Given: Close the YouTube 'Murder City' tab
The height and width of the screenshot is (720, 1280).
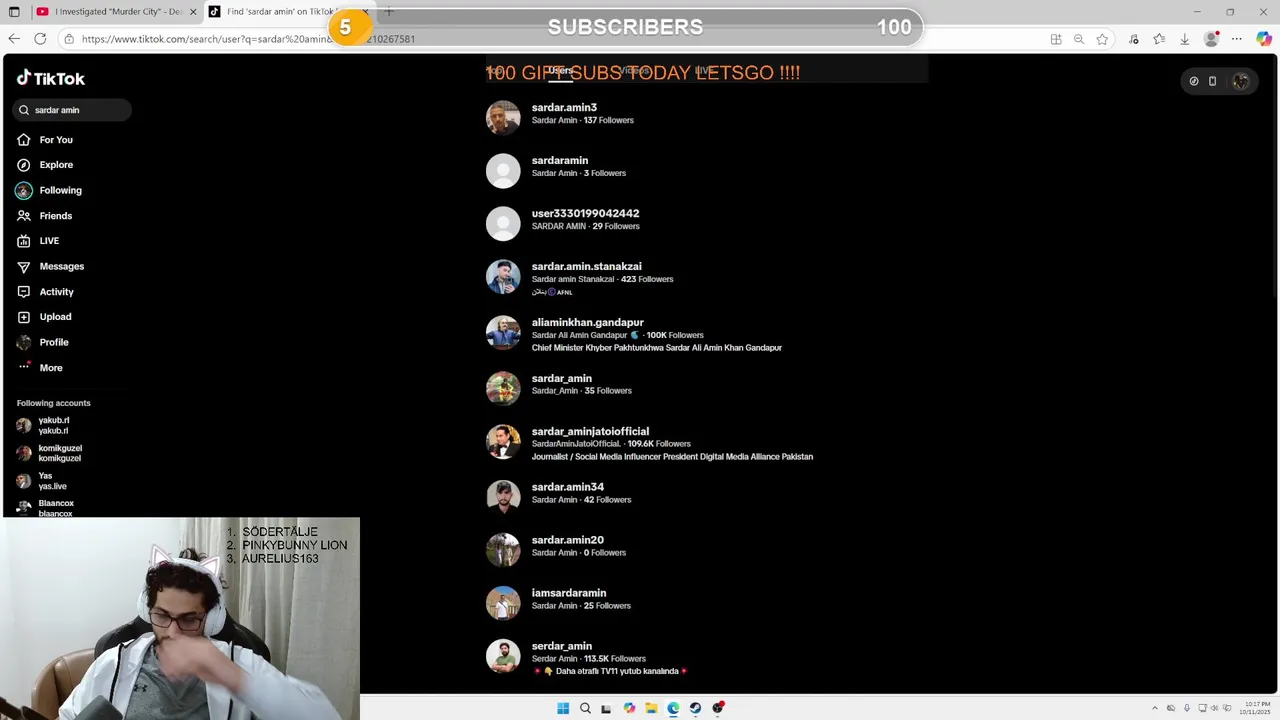Looking at the screenshot, I should pyautogui.click(x=191, y=12).
